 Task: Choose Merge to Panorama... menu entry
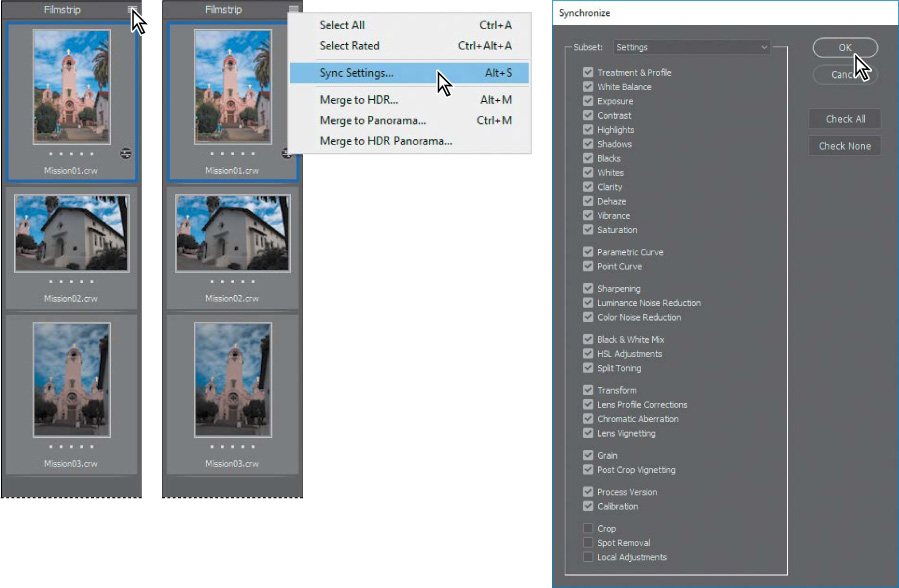(x=409, y=120)
